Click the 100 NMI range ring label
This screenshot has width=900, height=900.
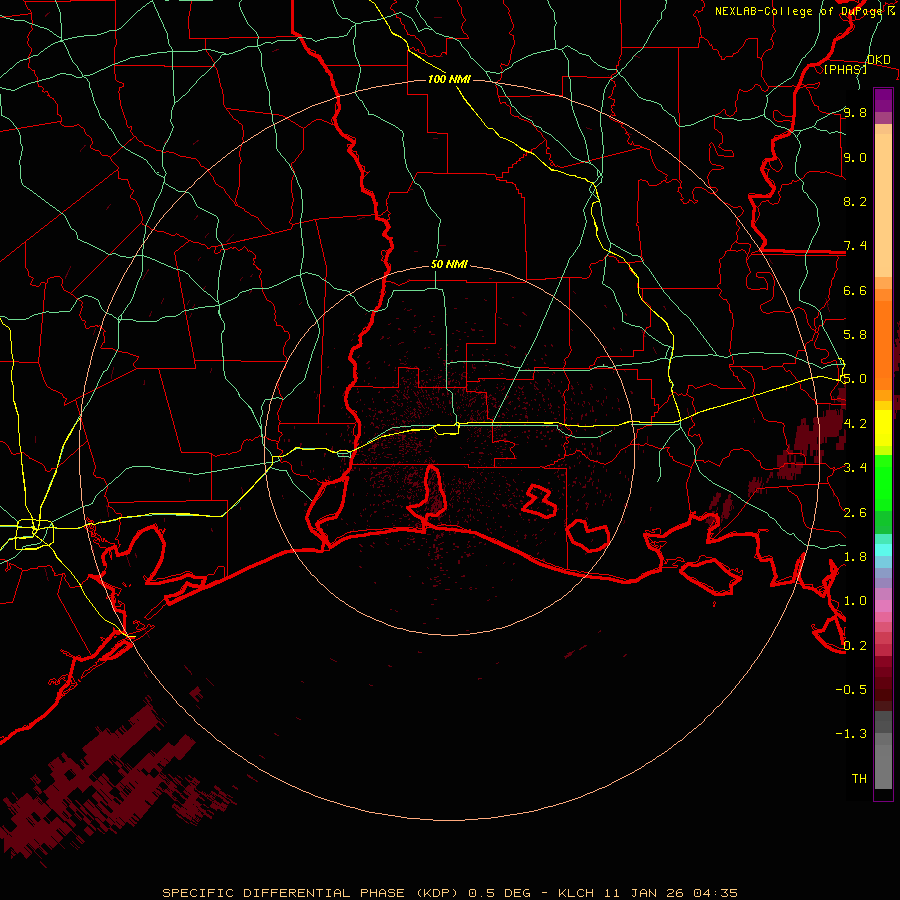click(449, 79)
